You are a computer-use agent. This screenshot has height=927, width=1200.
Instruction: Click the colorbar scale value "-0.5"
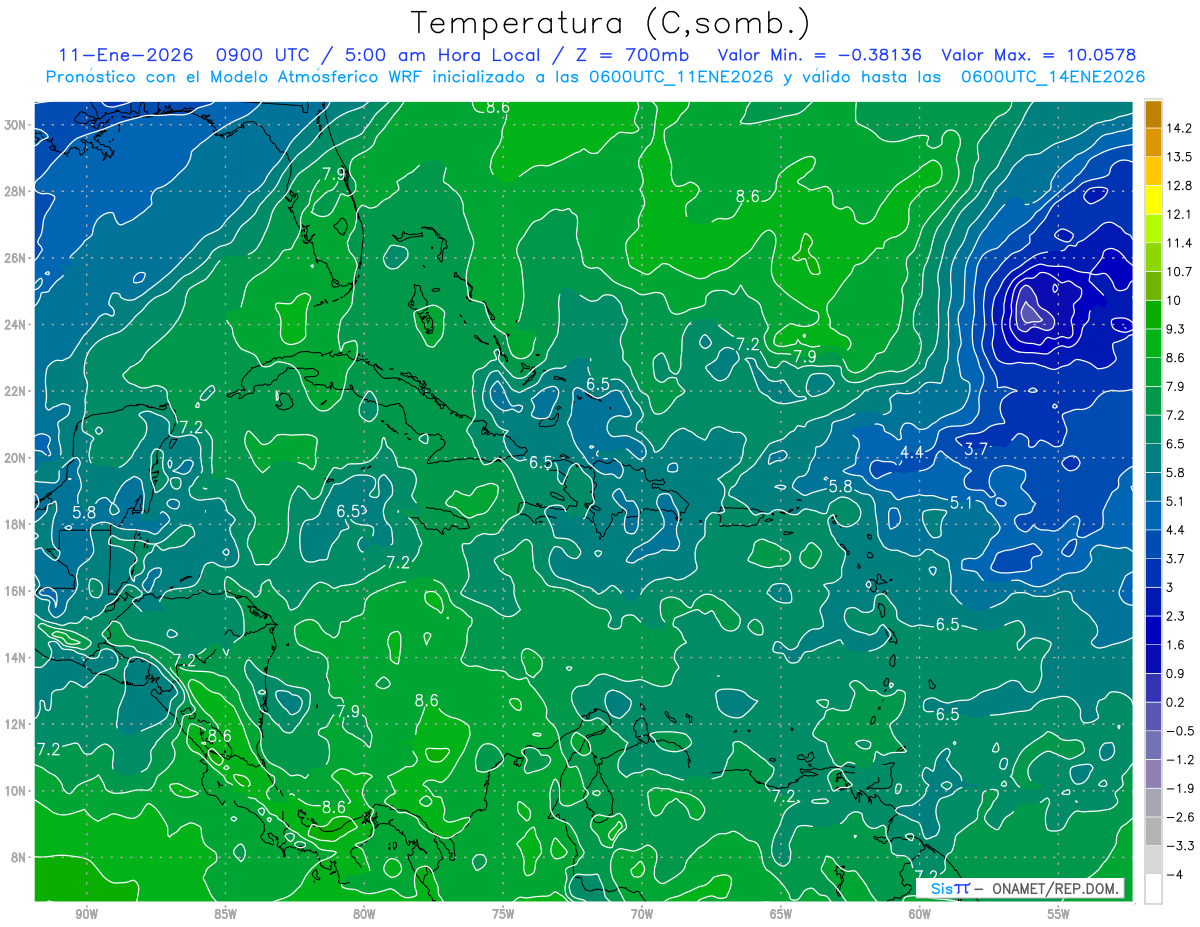(x=1179, y=731)
